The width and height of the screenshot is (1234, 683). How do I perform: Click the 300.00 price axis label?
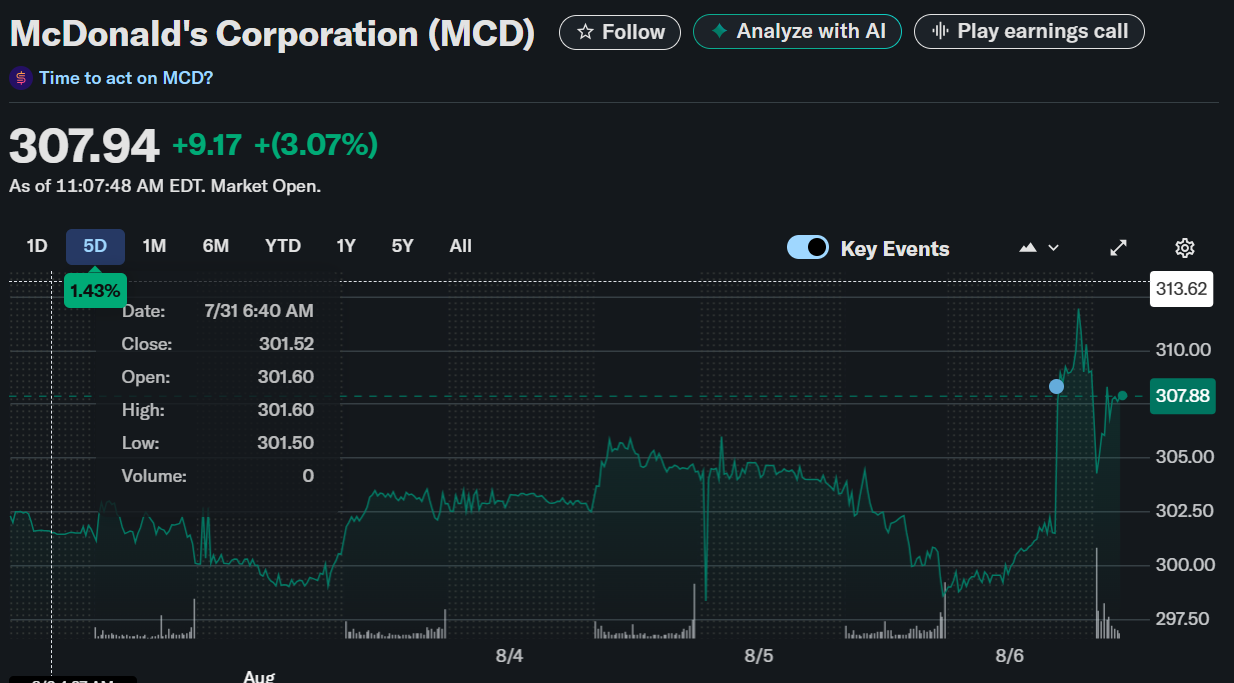[x=1184, y=565]
